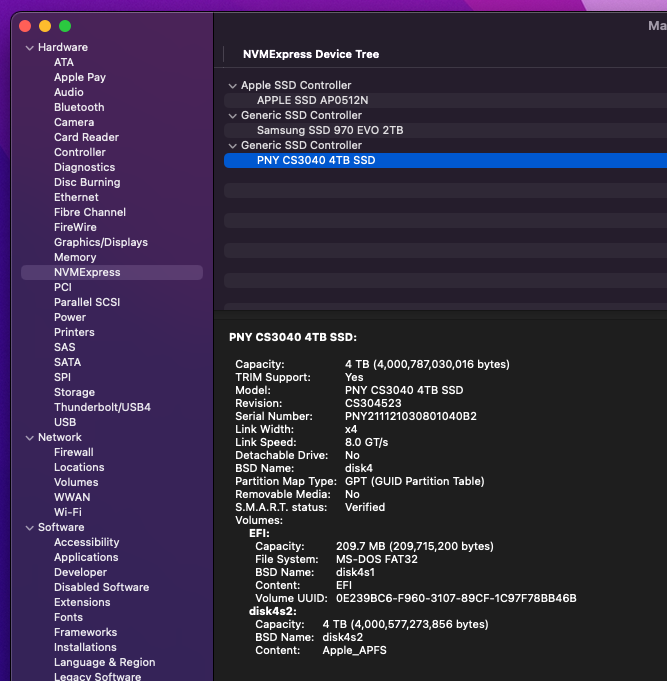Open Diagnostics in sidebar
The image size is (667, 681).
85,167
